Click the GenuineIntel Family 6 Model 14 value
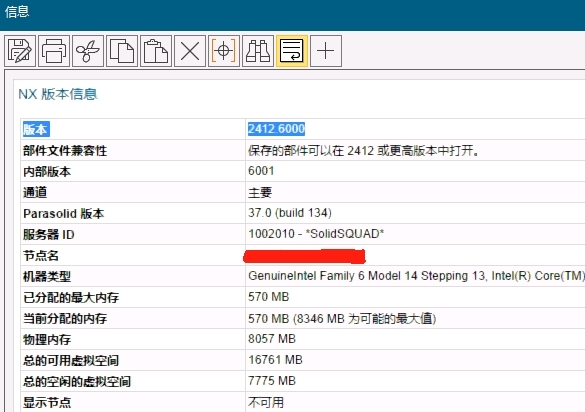Image resolution: width=585 pixels, height=412 pixels. point(416,276)
